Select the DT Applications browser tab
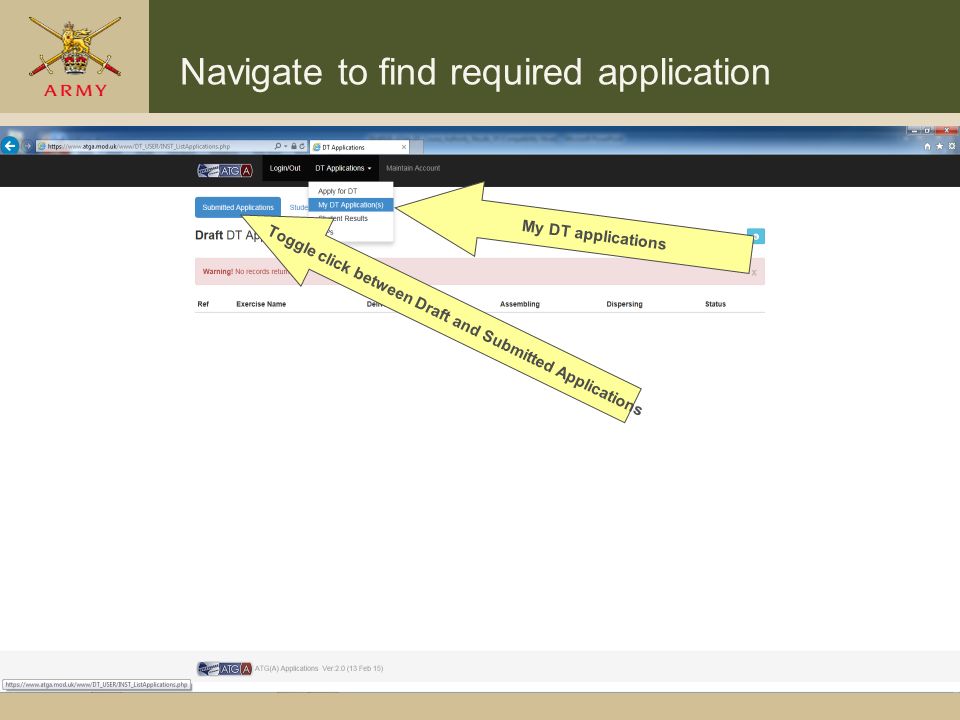 (x=359, y=147)
